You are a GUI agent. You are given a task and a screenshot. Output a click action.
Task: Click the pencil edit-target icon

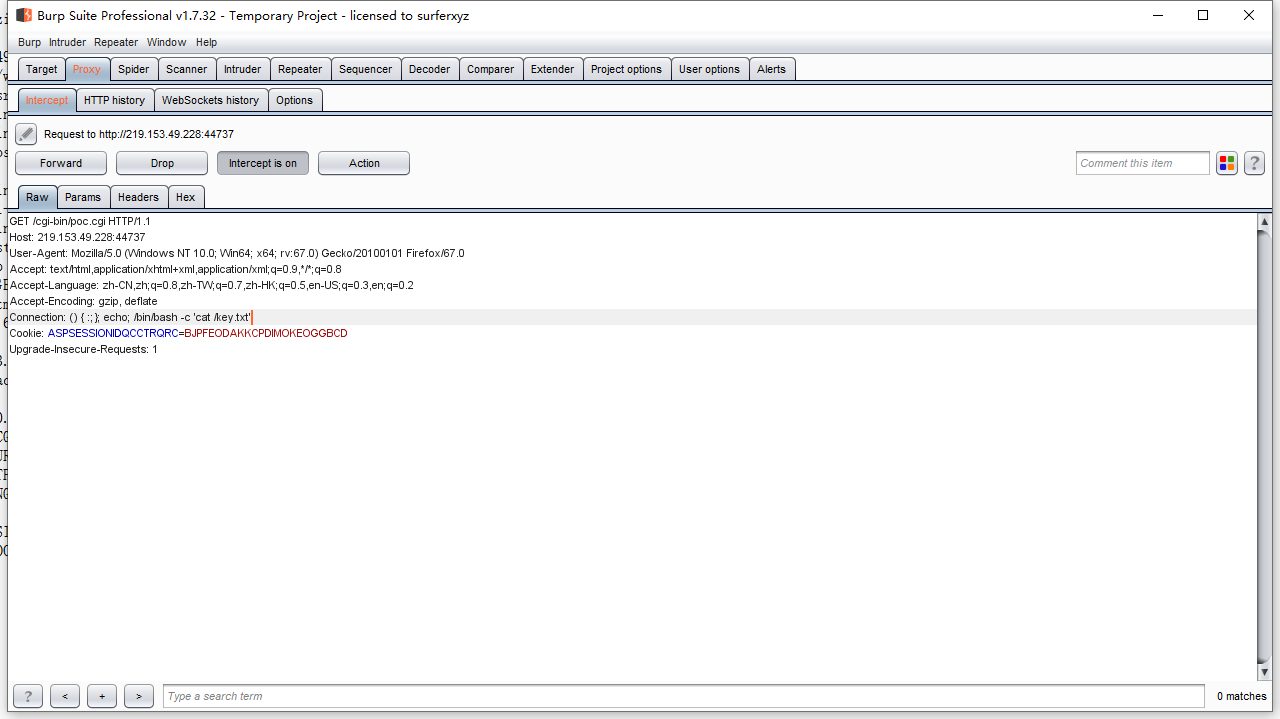26,134
